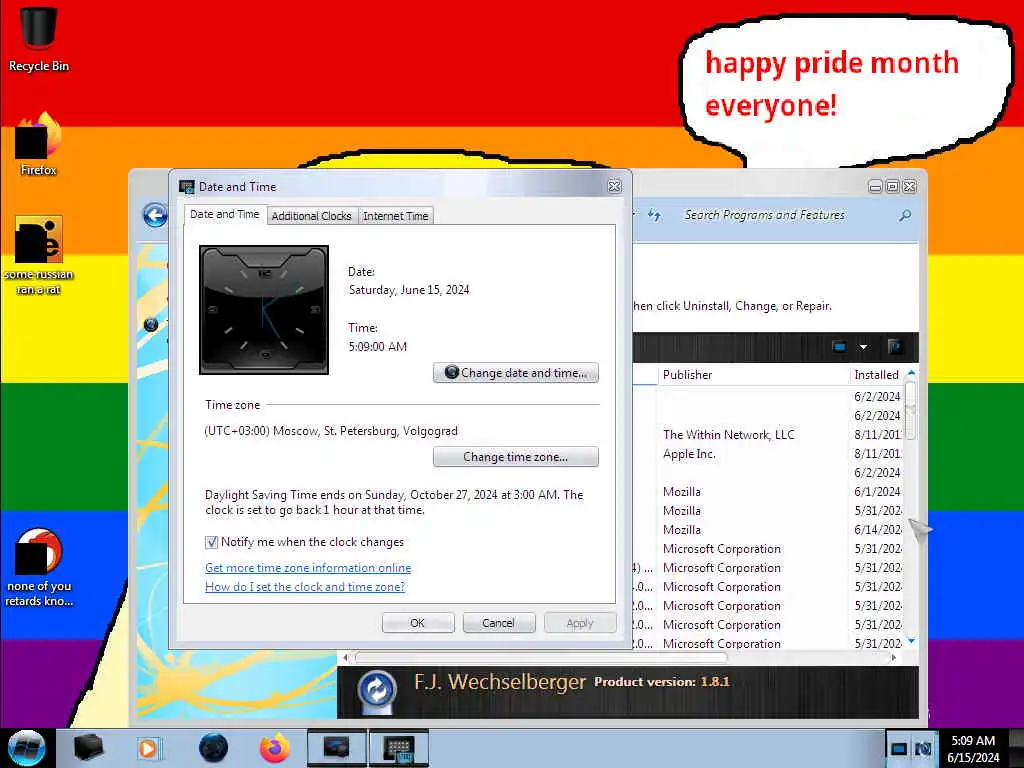Open the dark globe taskbar icon
This screenshot has height=768, width=1024.
coord(214,748)
